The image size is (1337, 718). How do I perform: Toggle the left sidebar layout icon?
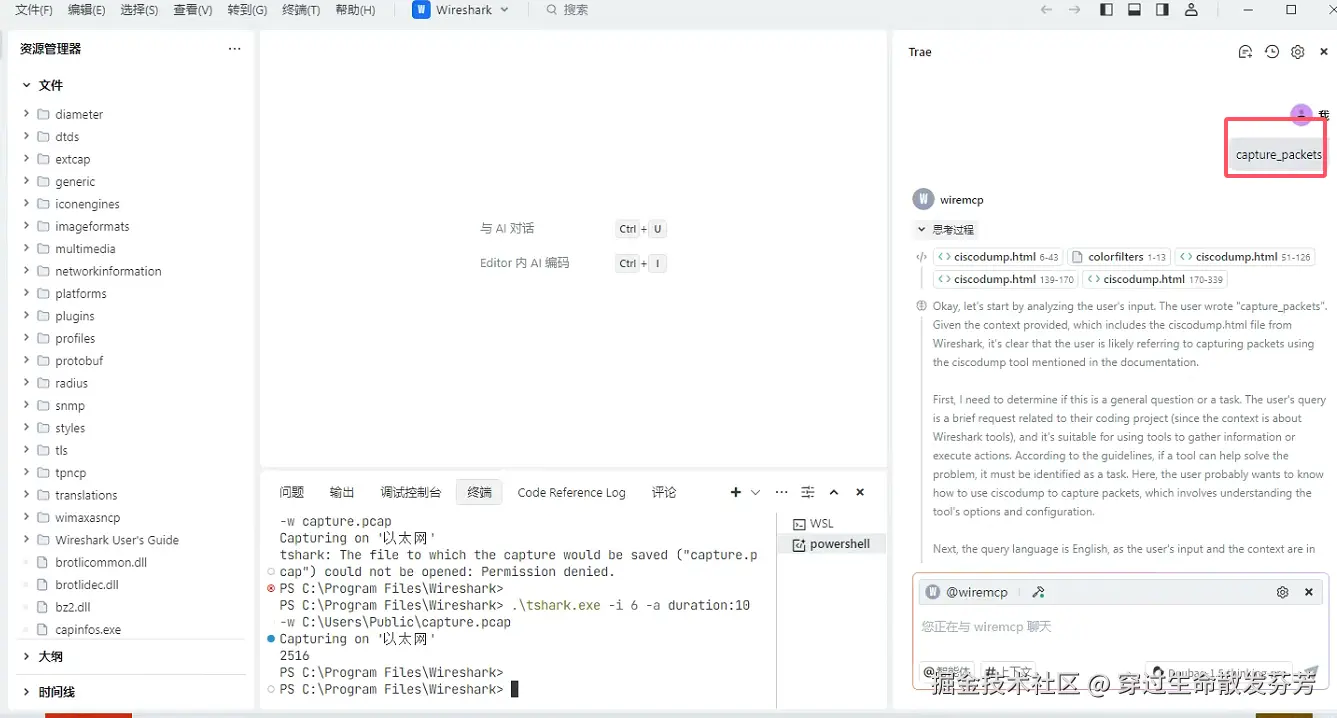tap(1106, 10)
